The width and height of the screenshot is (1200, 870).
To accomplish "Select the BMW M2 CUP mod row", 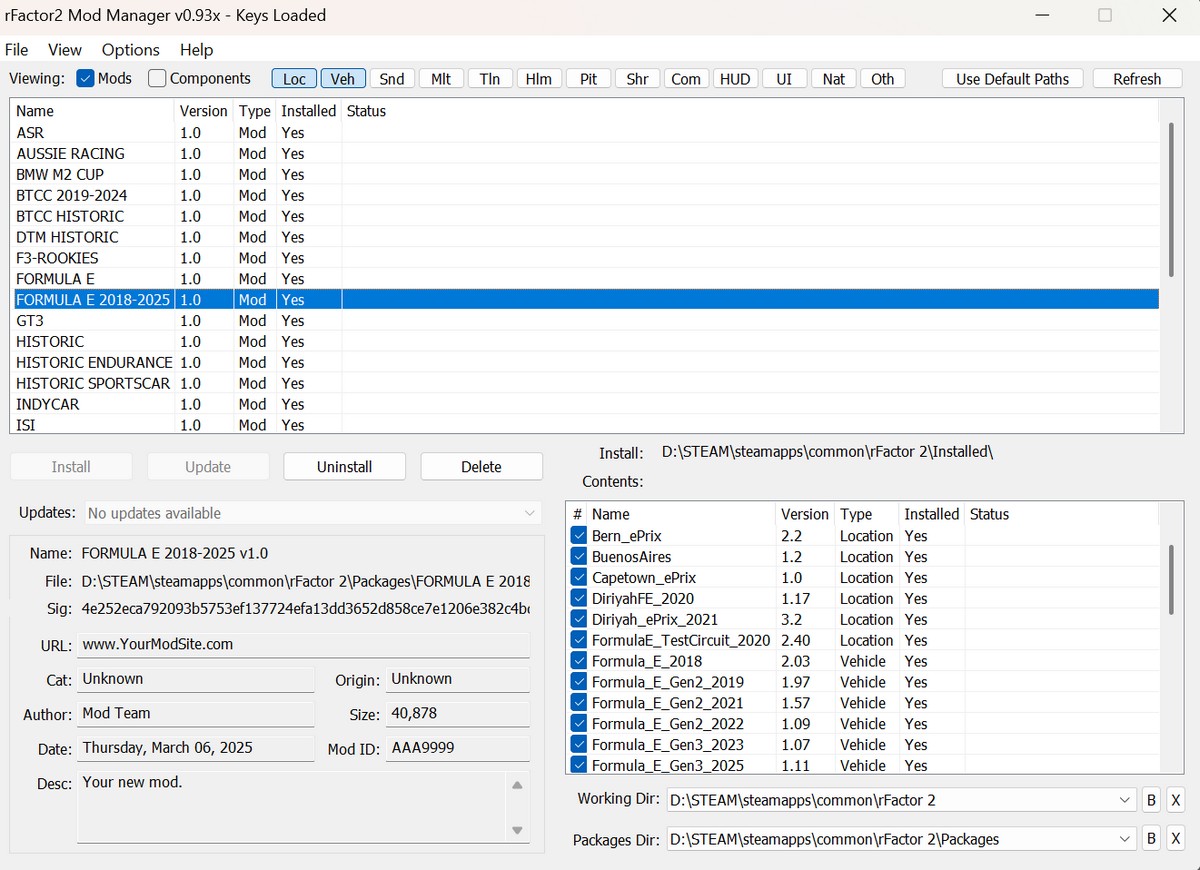I will pyautogui.click(x=585, y=174).
